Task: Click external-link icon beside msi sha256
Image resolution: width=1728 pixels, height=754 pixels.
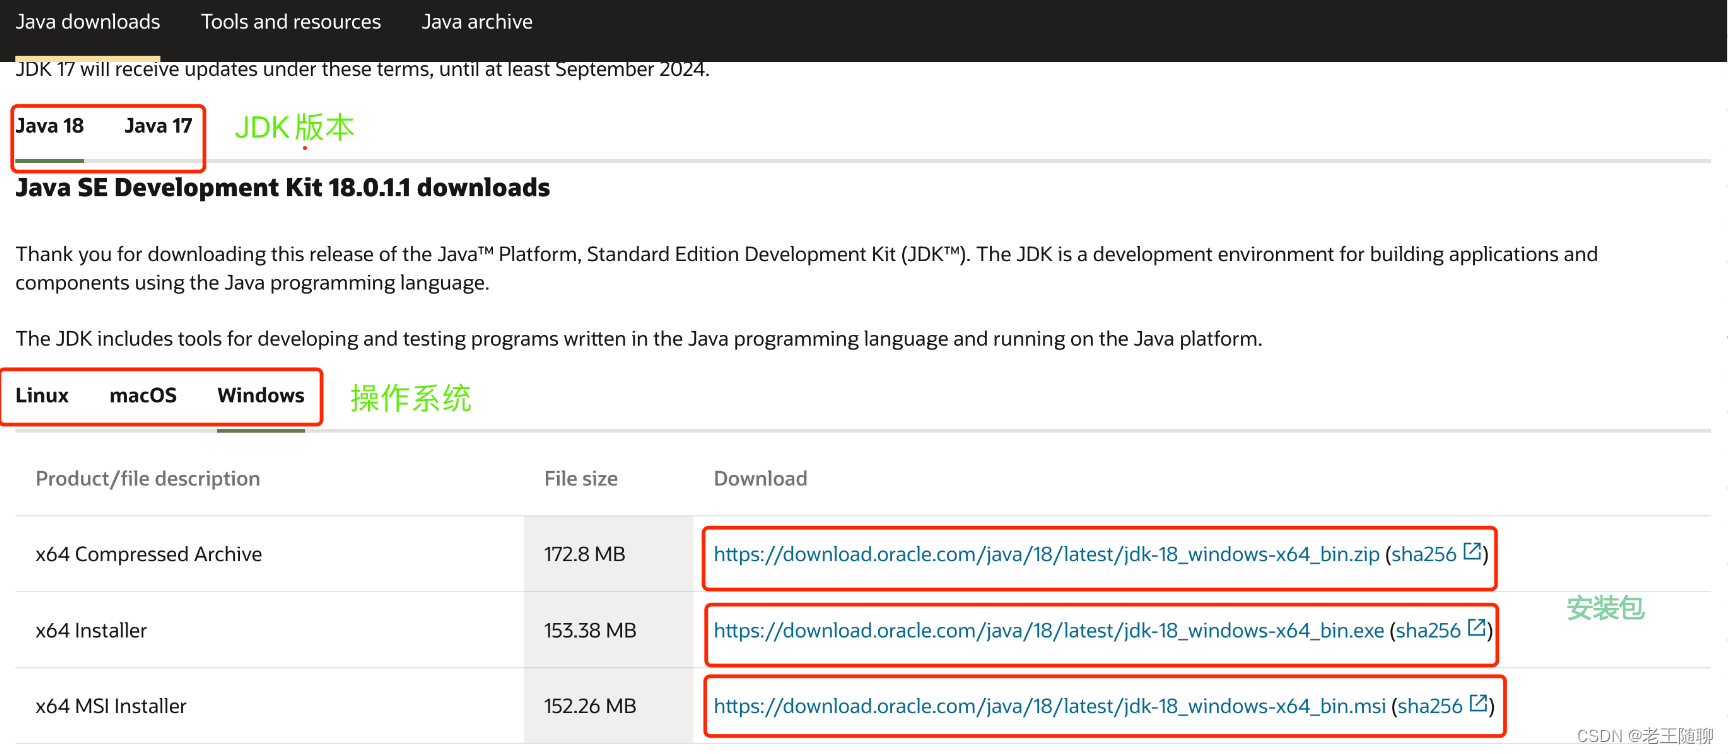Action: pos(1479,703)
